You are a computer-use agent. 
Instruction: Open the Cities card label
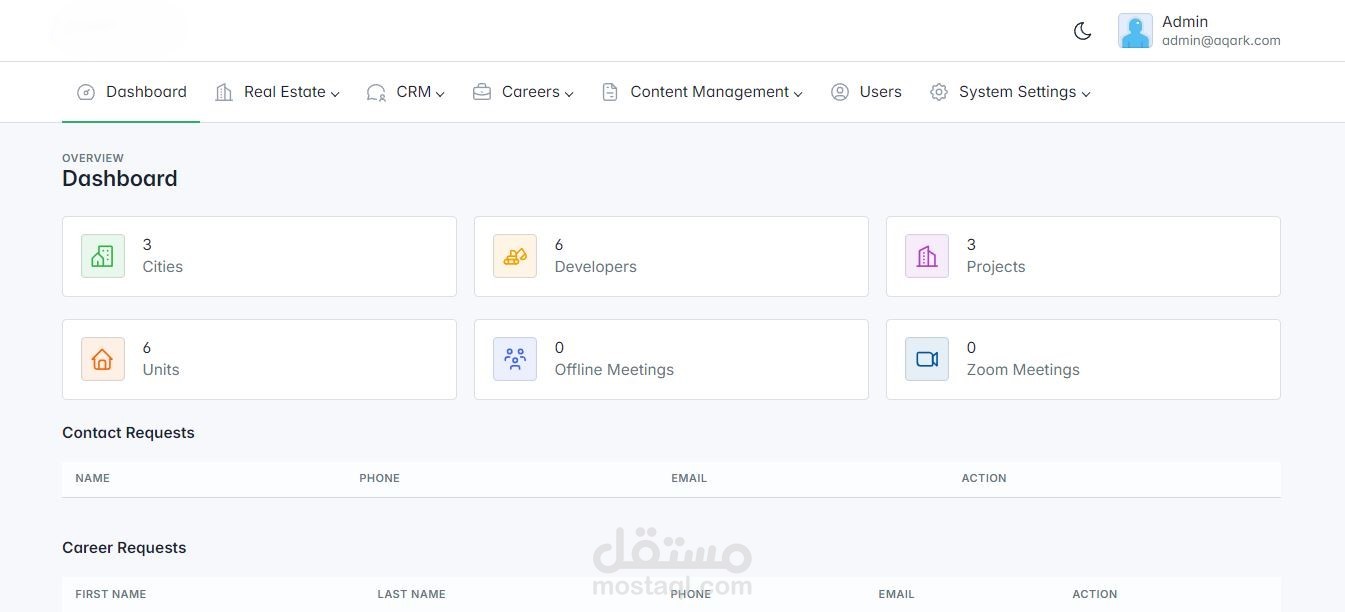tap(162, 267)
